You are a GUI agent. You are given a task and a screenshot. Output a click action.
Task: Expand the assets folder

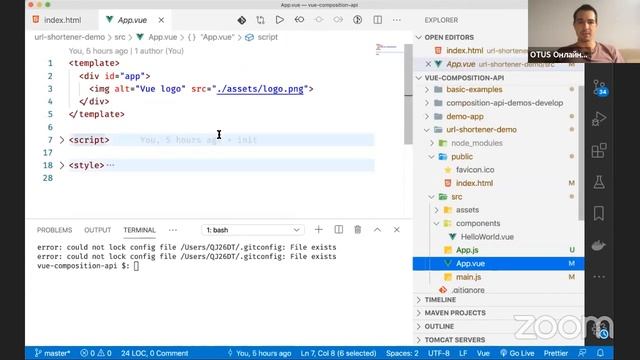467,210
